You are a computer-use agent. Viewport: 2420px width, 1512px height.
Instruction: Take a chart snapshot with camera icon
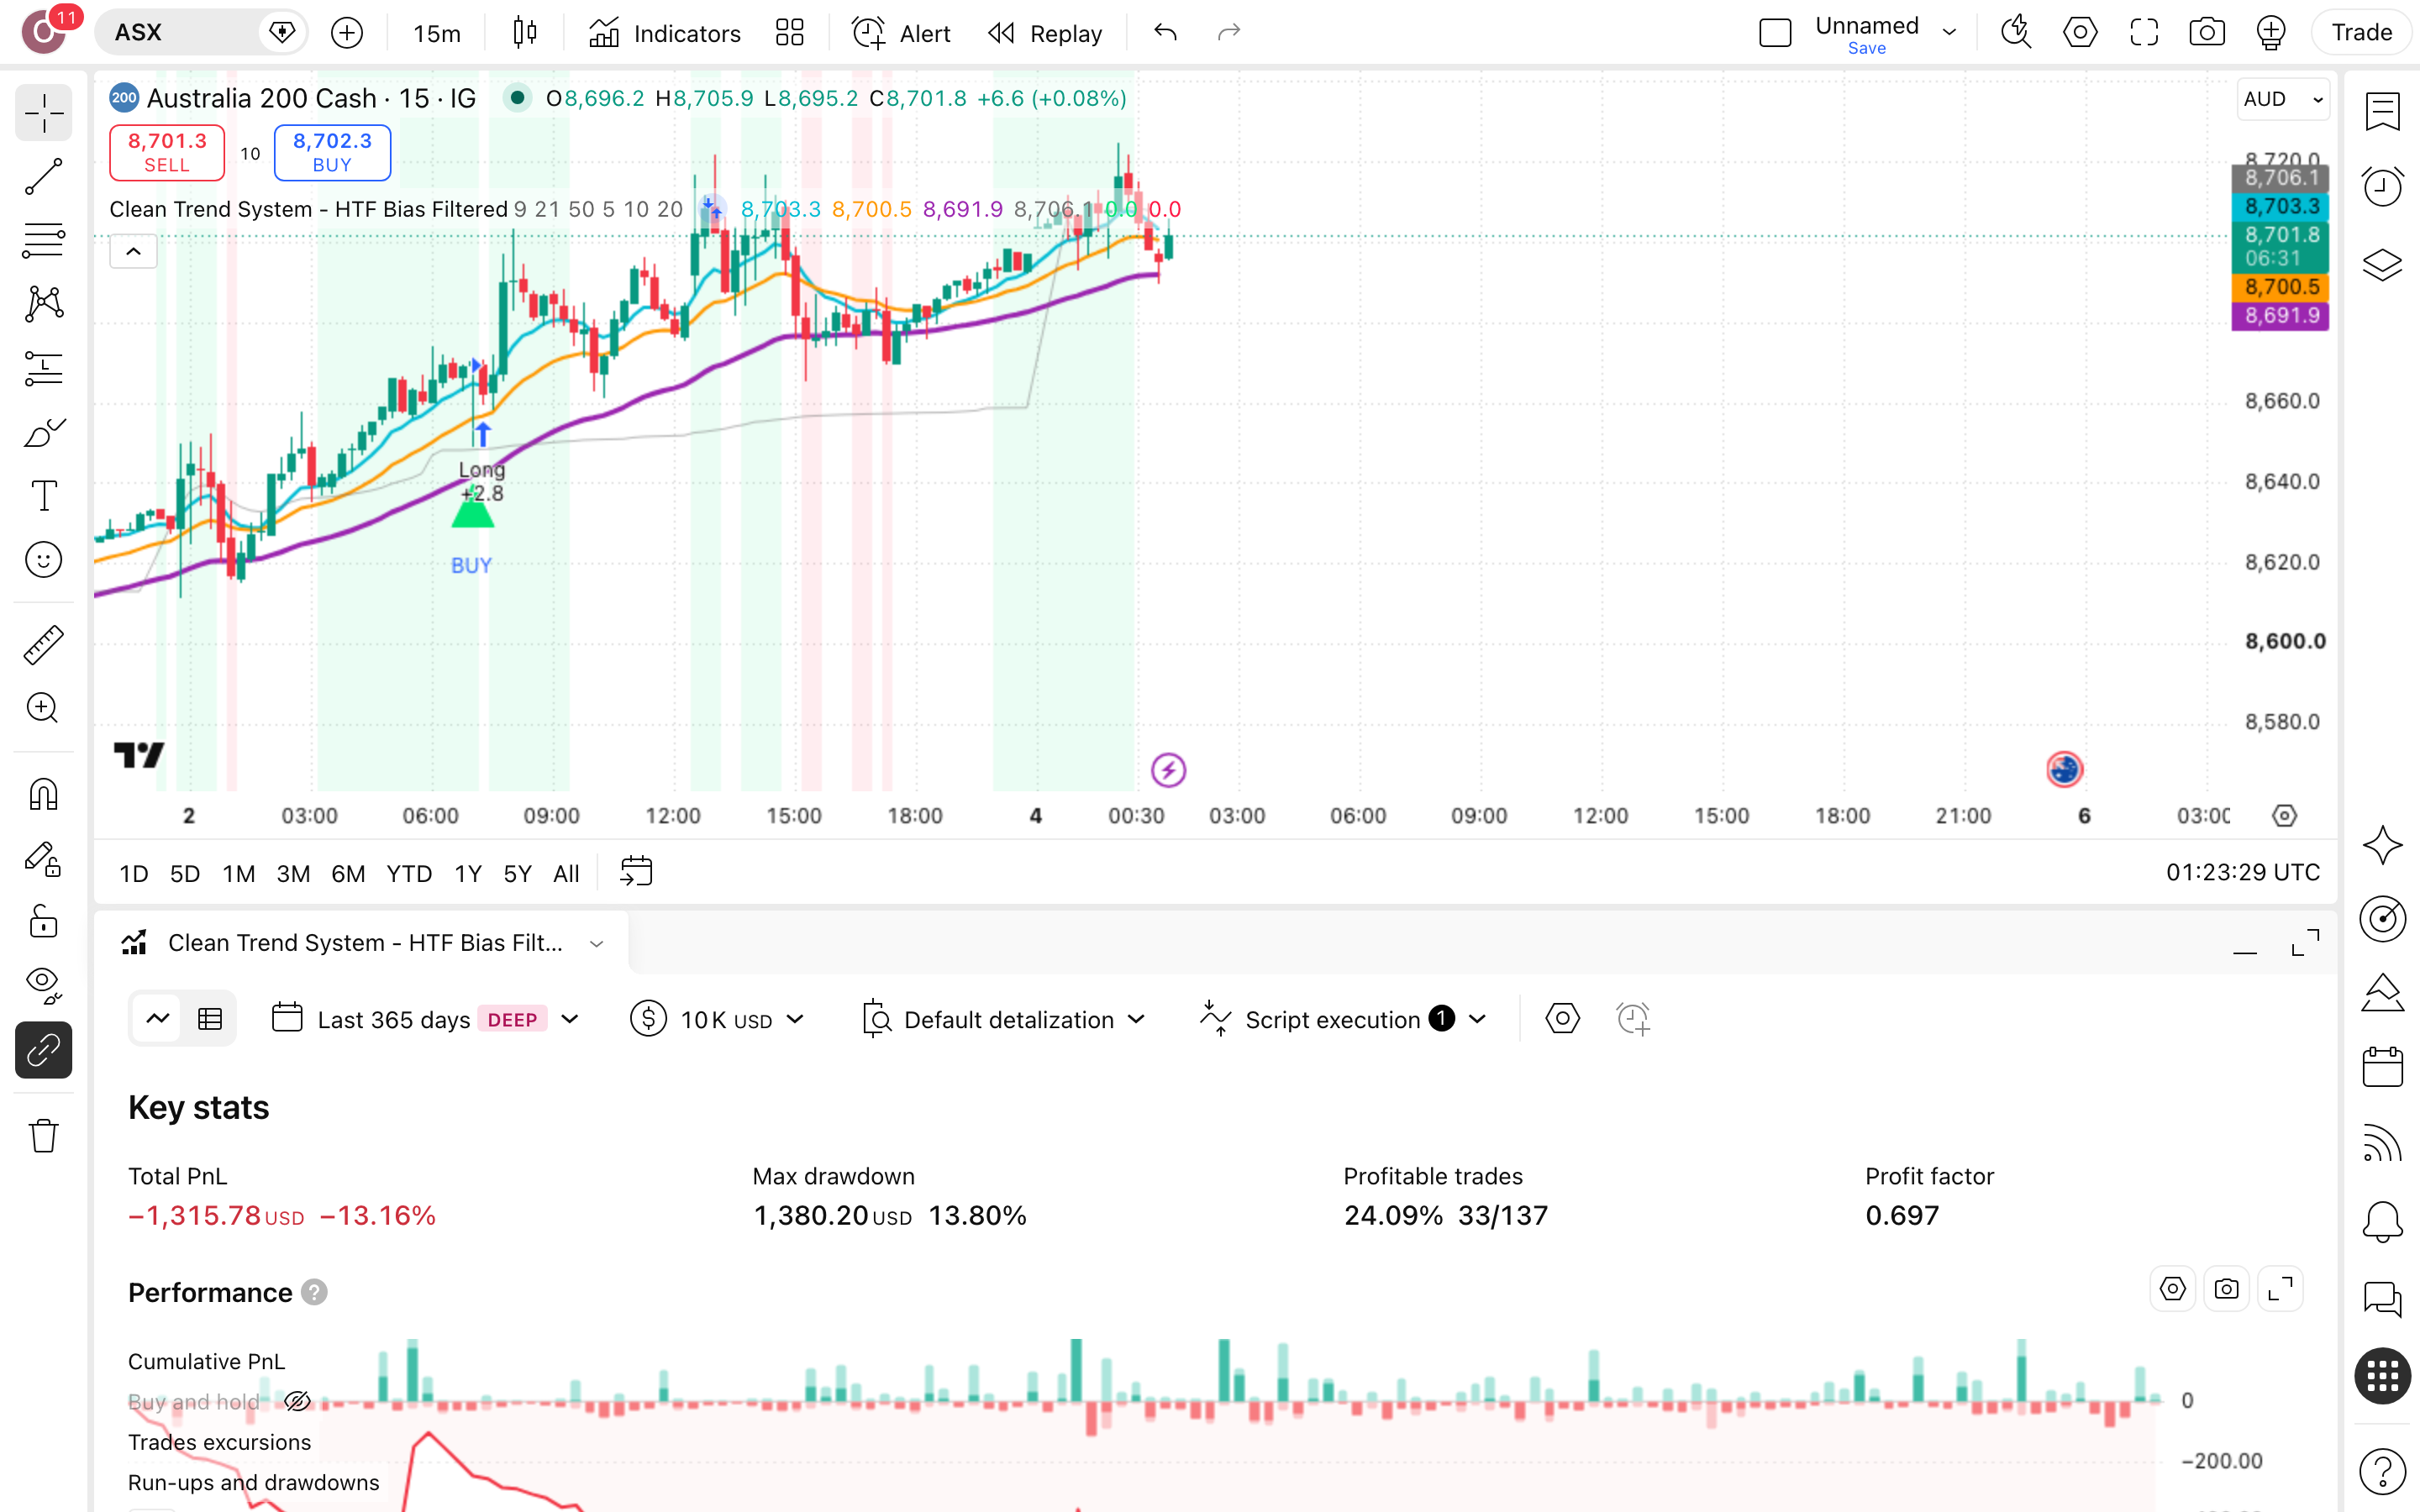[2206, 33]
